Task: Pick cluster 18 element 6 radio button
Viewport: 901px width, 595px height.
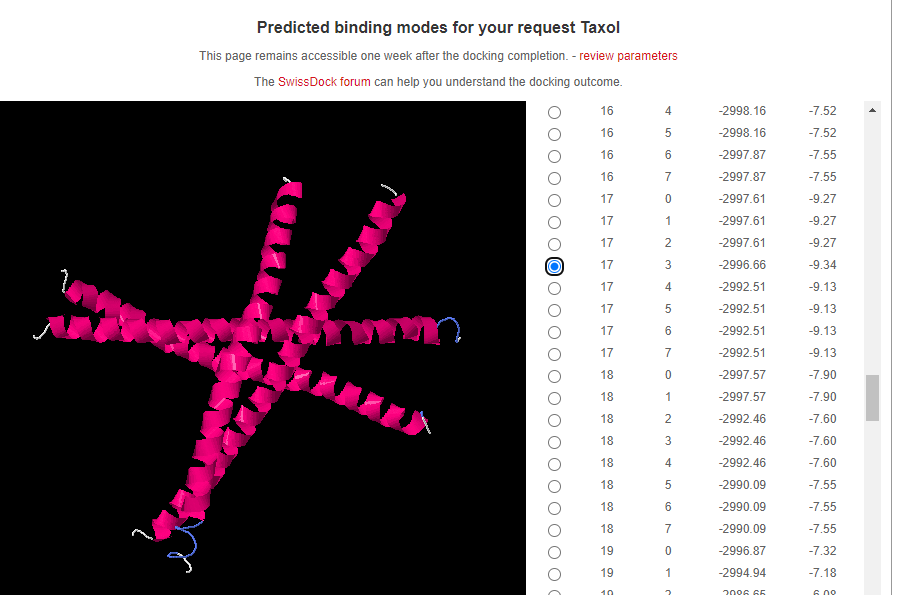Action: 555,508
